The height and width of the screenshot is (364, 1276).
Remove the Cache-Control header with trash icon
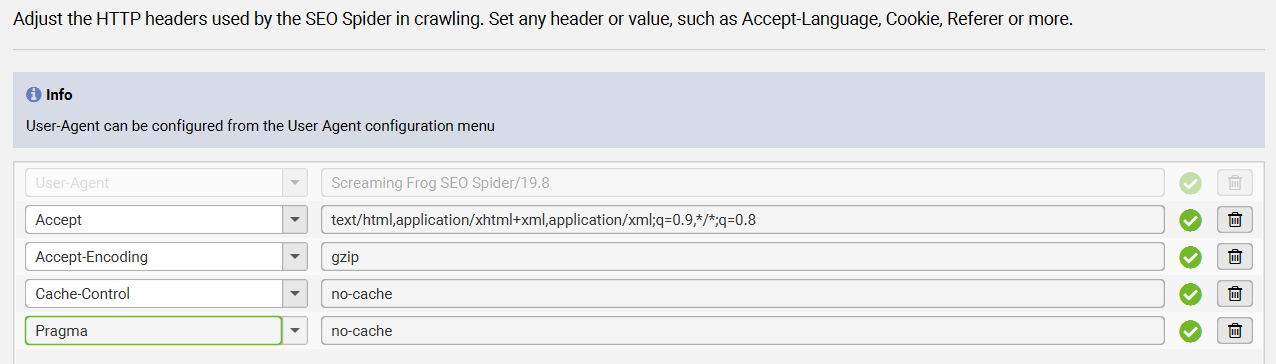click(1234, 294)
